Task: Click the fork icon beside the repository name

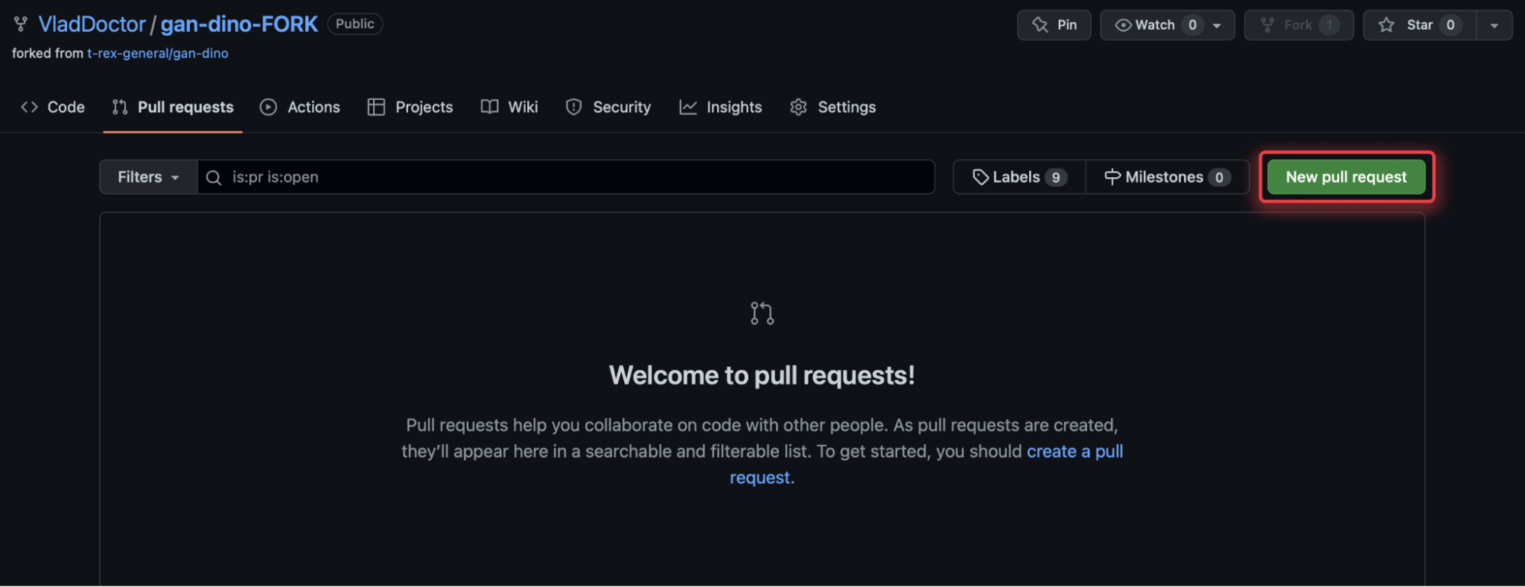Action: pos(20,23)
